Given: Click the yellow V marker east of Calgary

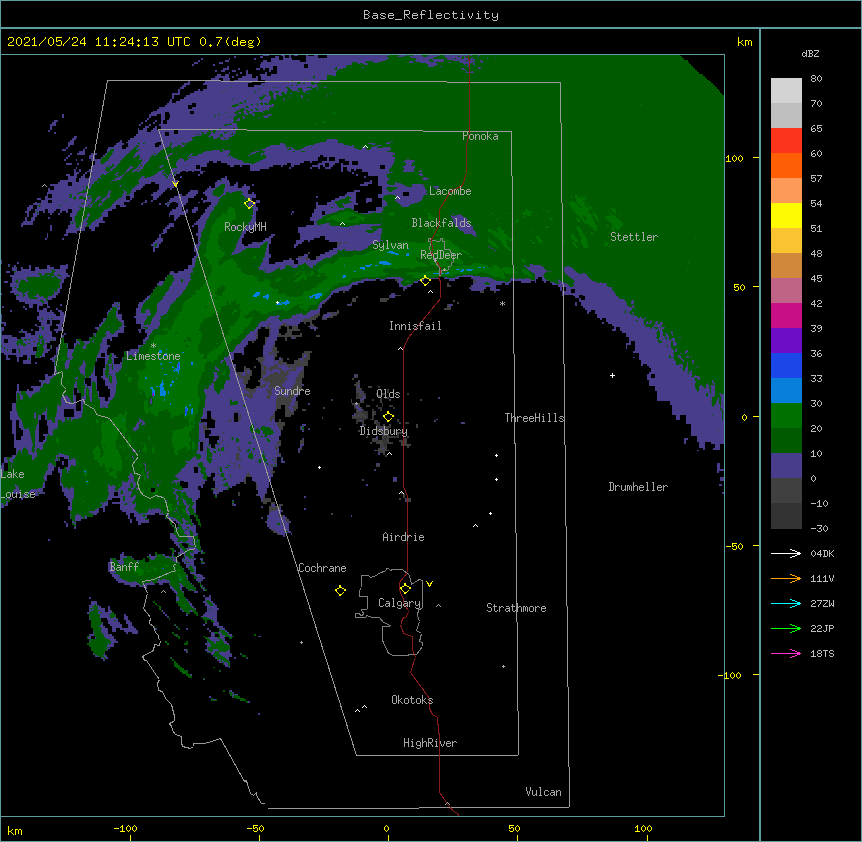Looking at the screenshot, I should 429,584.
